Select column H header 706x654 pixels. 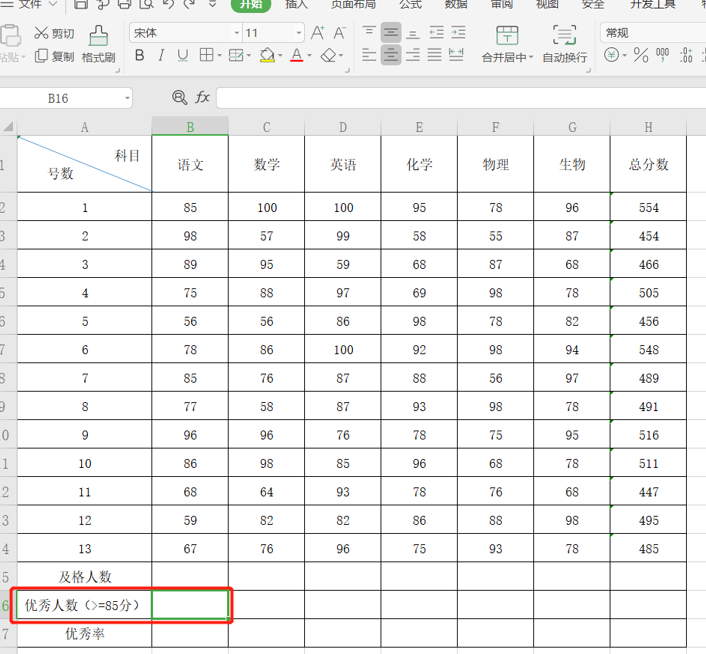click(648, 126)
